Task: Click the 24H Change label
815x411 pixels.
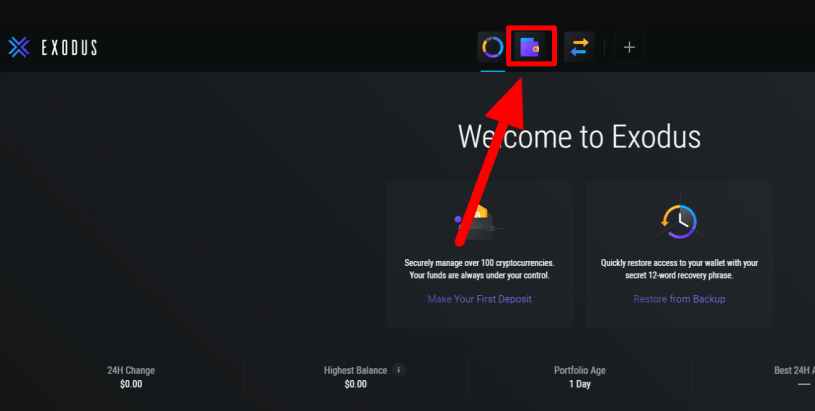Action: pyautogui.click(x=131, y=370)
